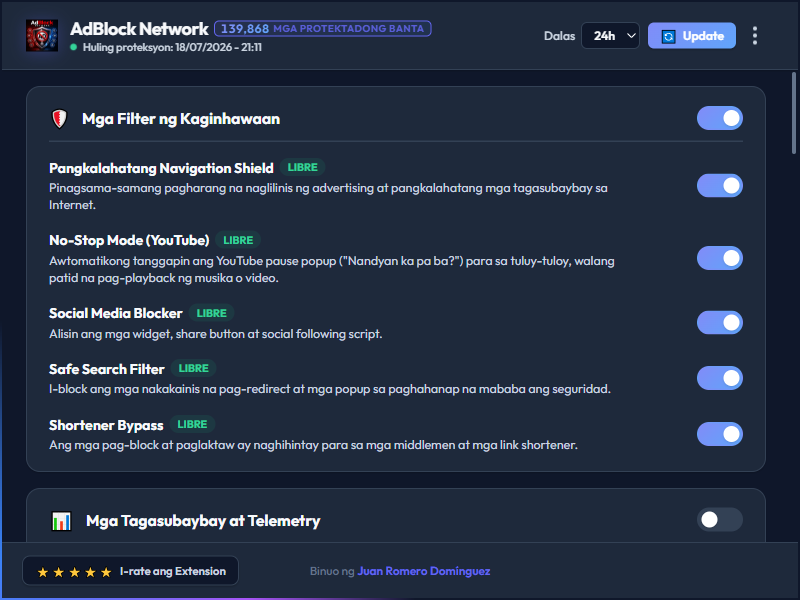Click the description starting with Awtomatikong tanggapin
The height and width of the screenshot is (600, 800).
[x=332, y=269]
